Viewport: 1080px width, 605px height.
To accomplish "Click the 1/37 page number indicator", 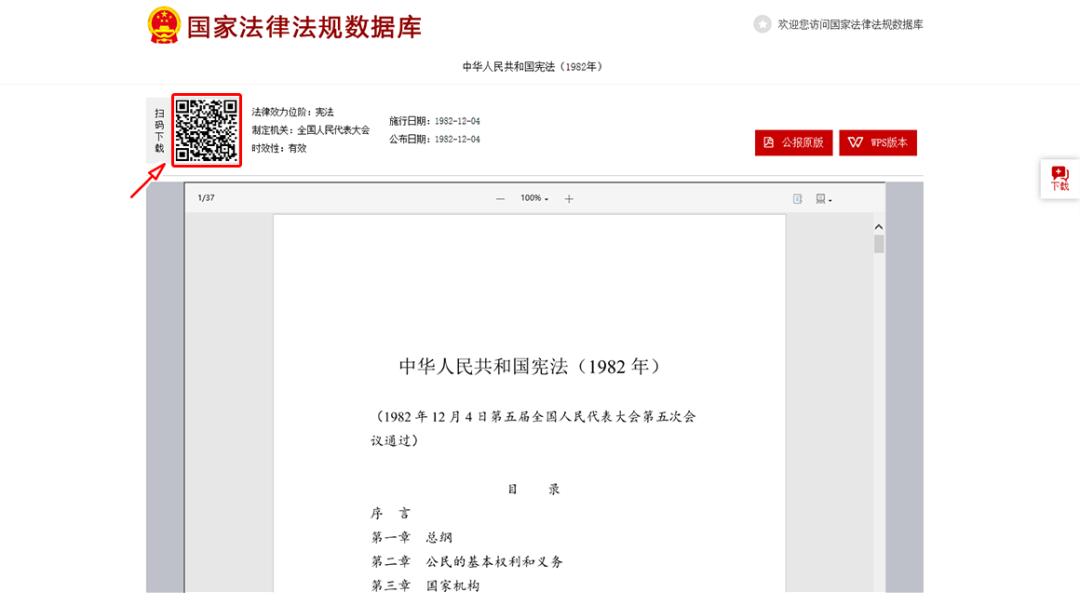I will point(206,198).
